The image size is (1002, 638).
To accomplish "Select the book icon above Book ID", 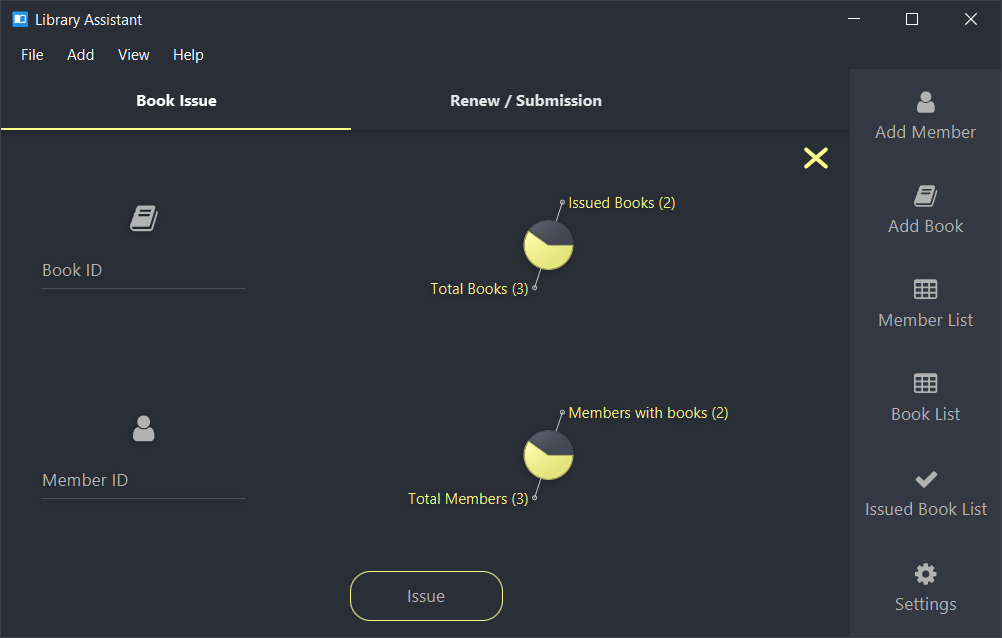I will 144,218.
